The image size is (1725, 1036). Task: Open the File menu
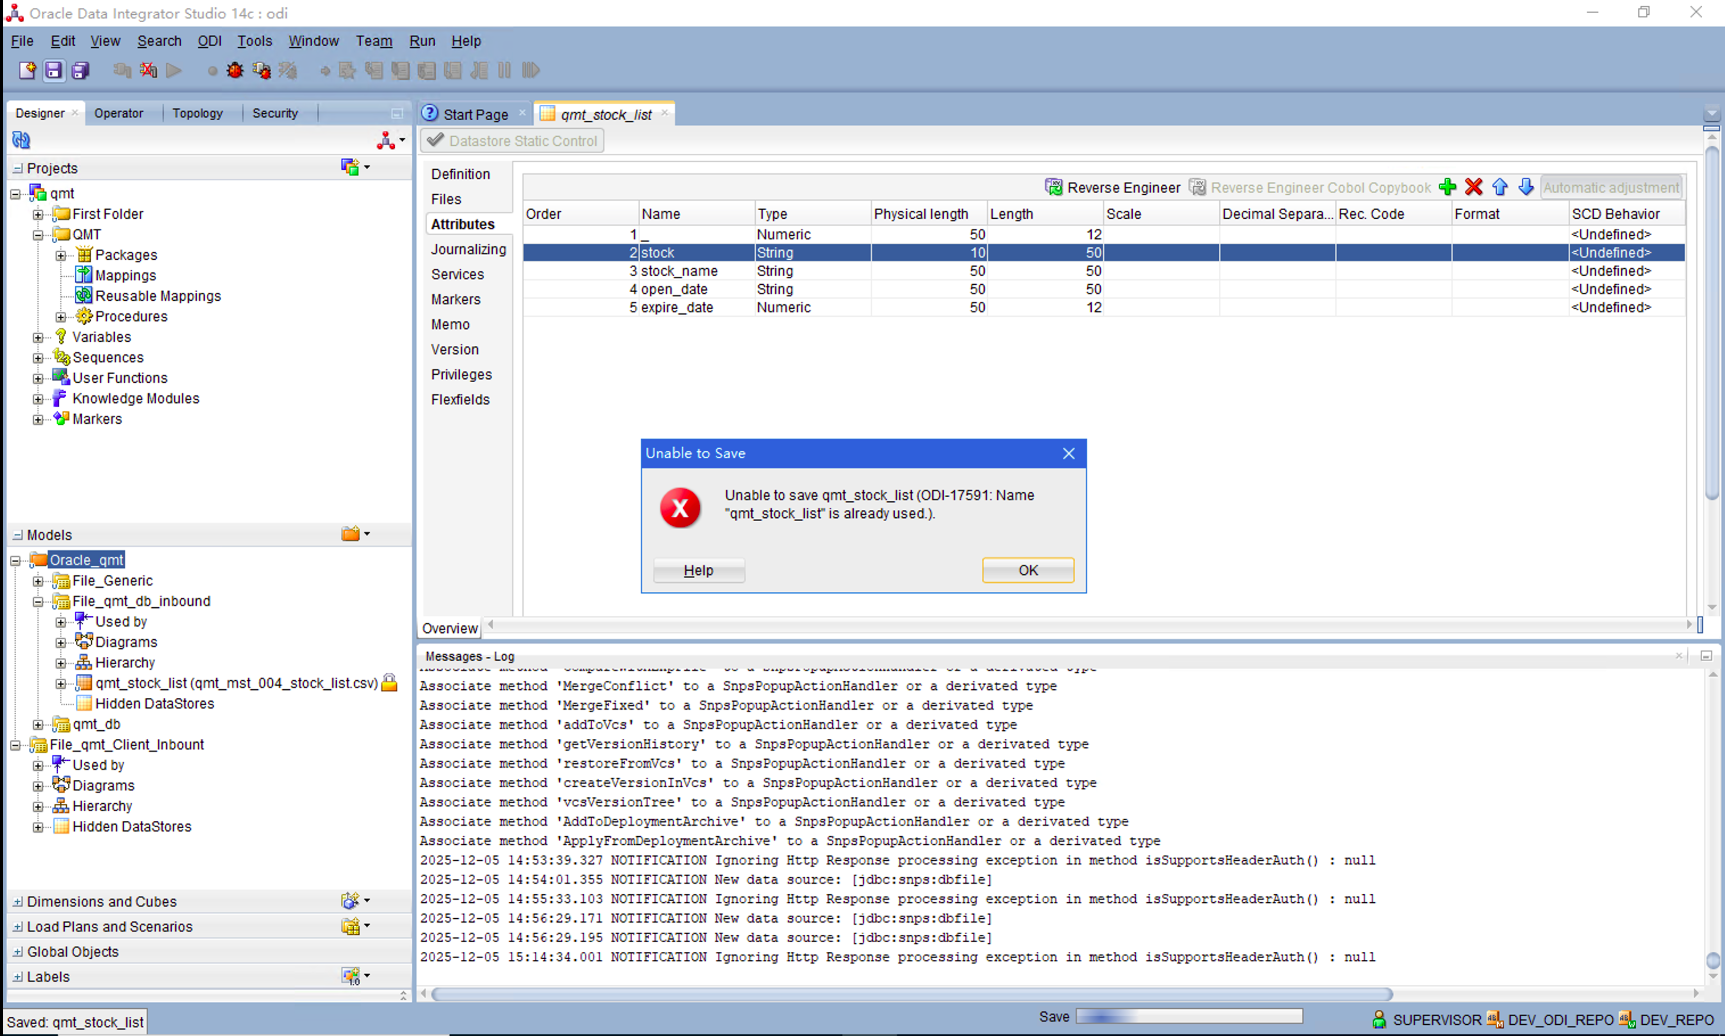pos(22,41)
